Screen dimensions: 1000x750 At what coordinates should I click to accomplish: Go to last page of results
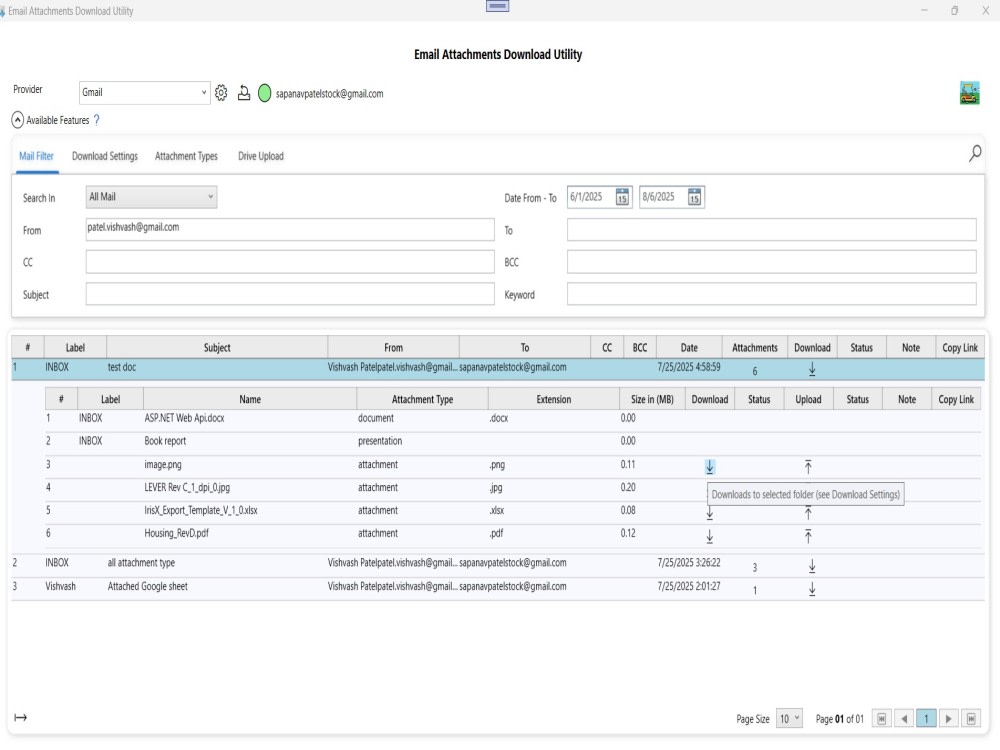point(971,719)
